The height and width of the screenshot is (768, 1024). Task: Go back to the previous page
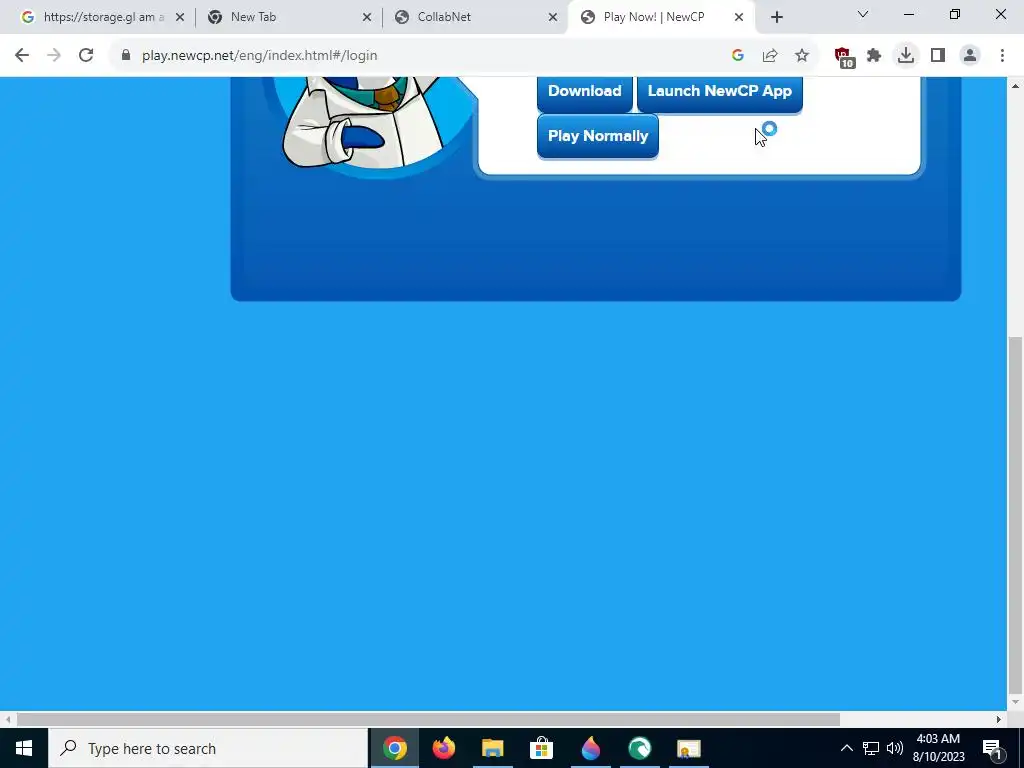[22, 56]
